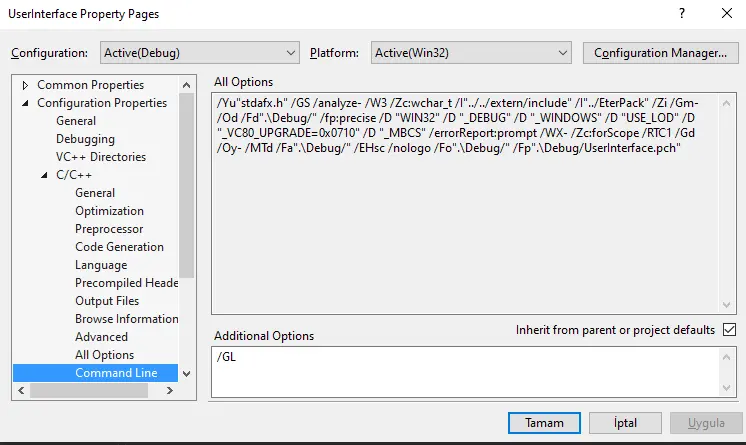Open the Preprocessor property page
The width and height of the screenshot is (746, 445).
109,229
